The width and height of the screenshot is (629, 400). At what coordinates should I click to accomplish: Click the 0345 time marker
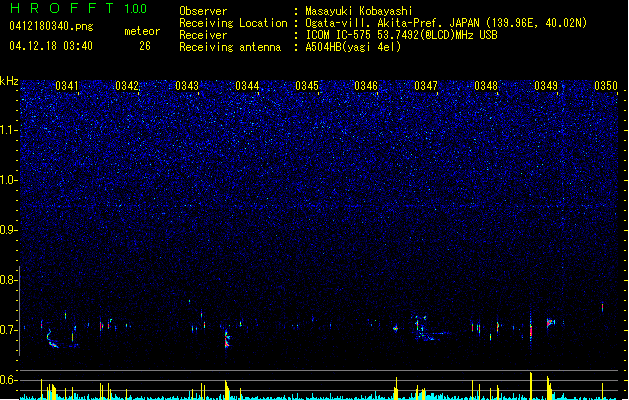307,86
